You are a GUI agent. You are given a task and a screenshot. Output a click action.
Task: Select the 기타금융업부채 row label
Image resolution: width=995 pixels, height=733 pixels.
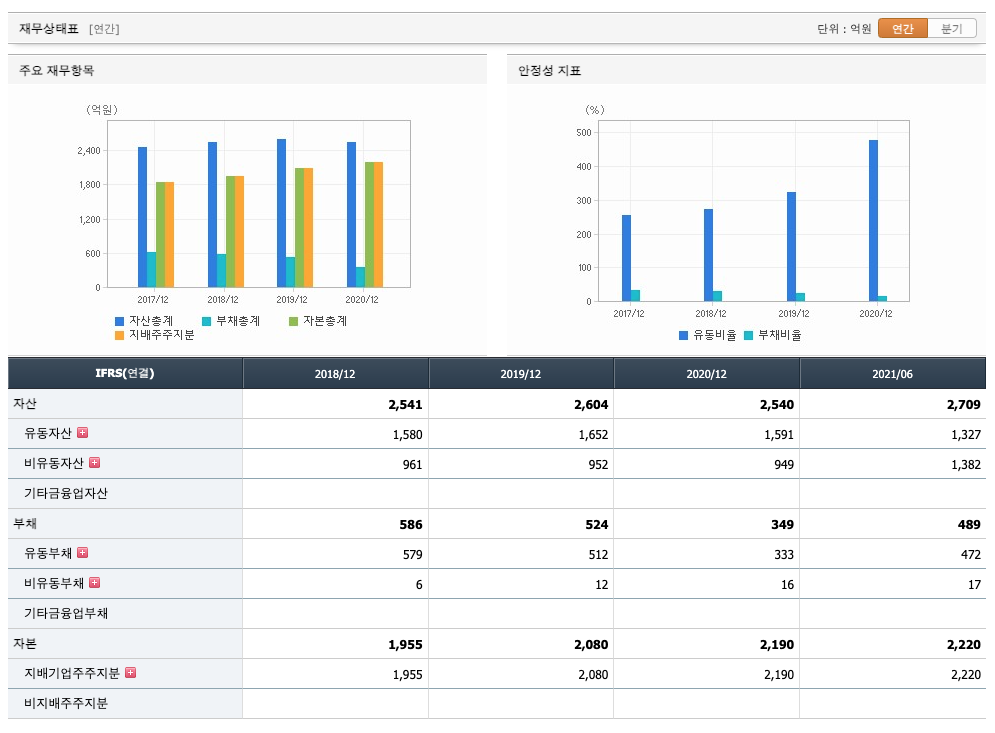66,613
